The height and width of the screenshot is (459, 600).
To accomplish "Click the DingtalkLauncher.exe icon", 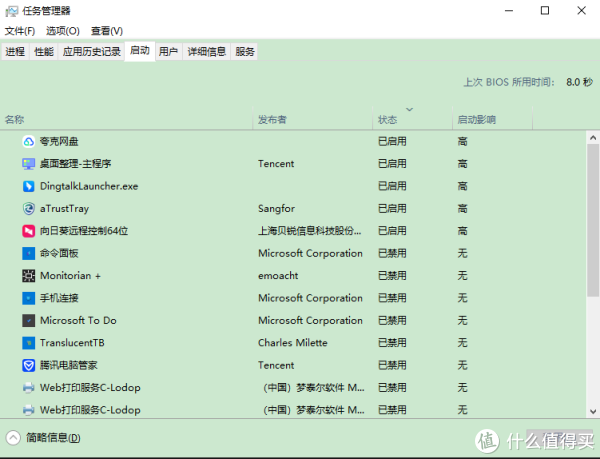I will (x=28, y=186).
